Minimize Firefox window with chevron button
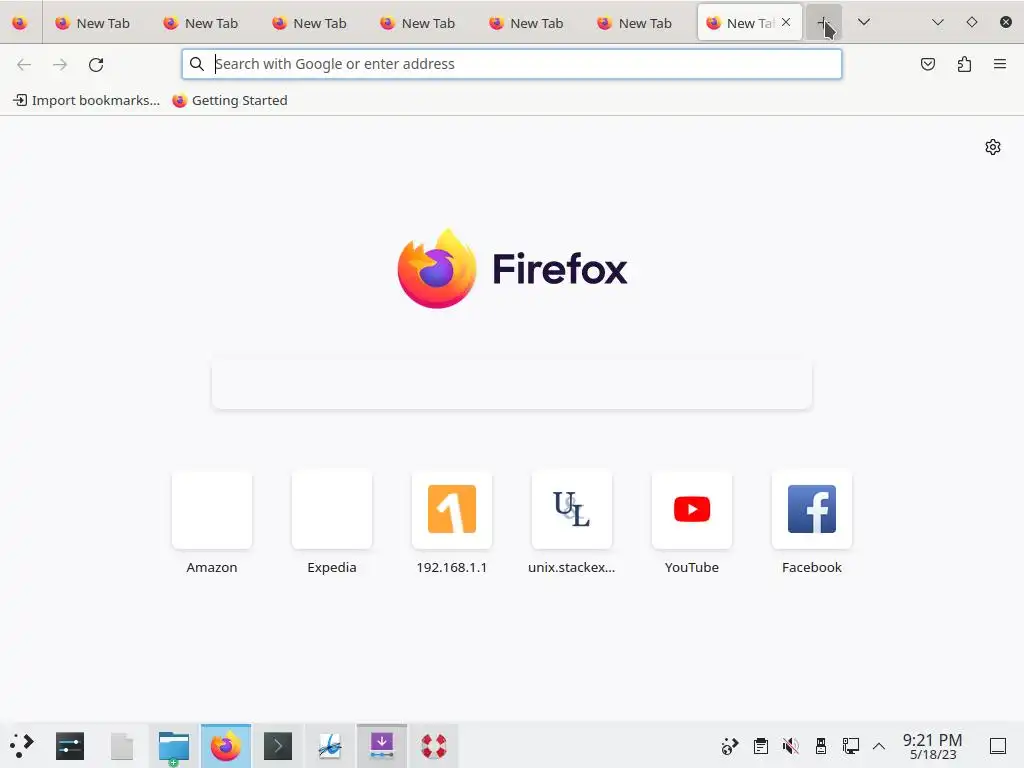Viewport: 1024px width, 768px height. pos(938,22)
